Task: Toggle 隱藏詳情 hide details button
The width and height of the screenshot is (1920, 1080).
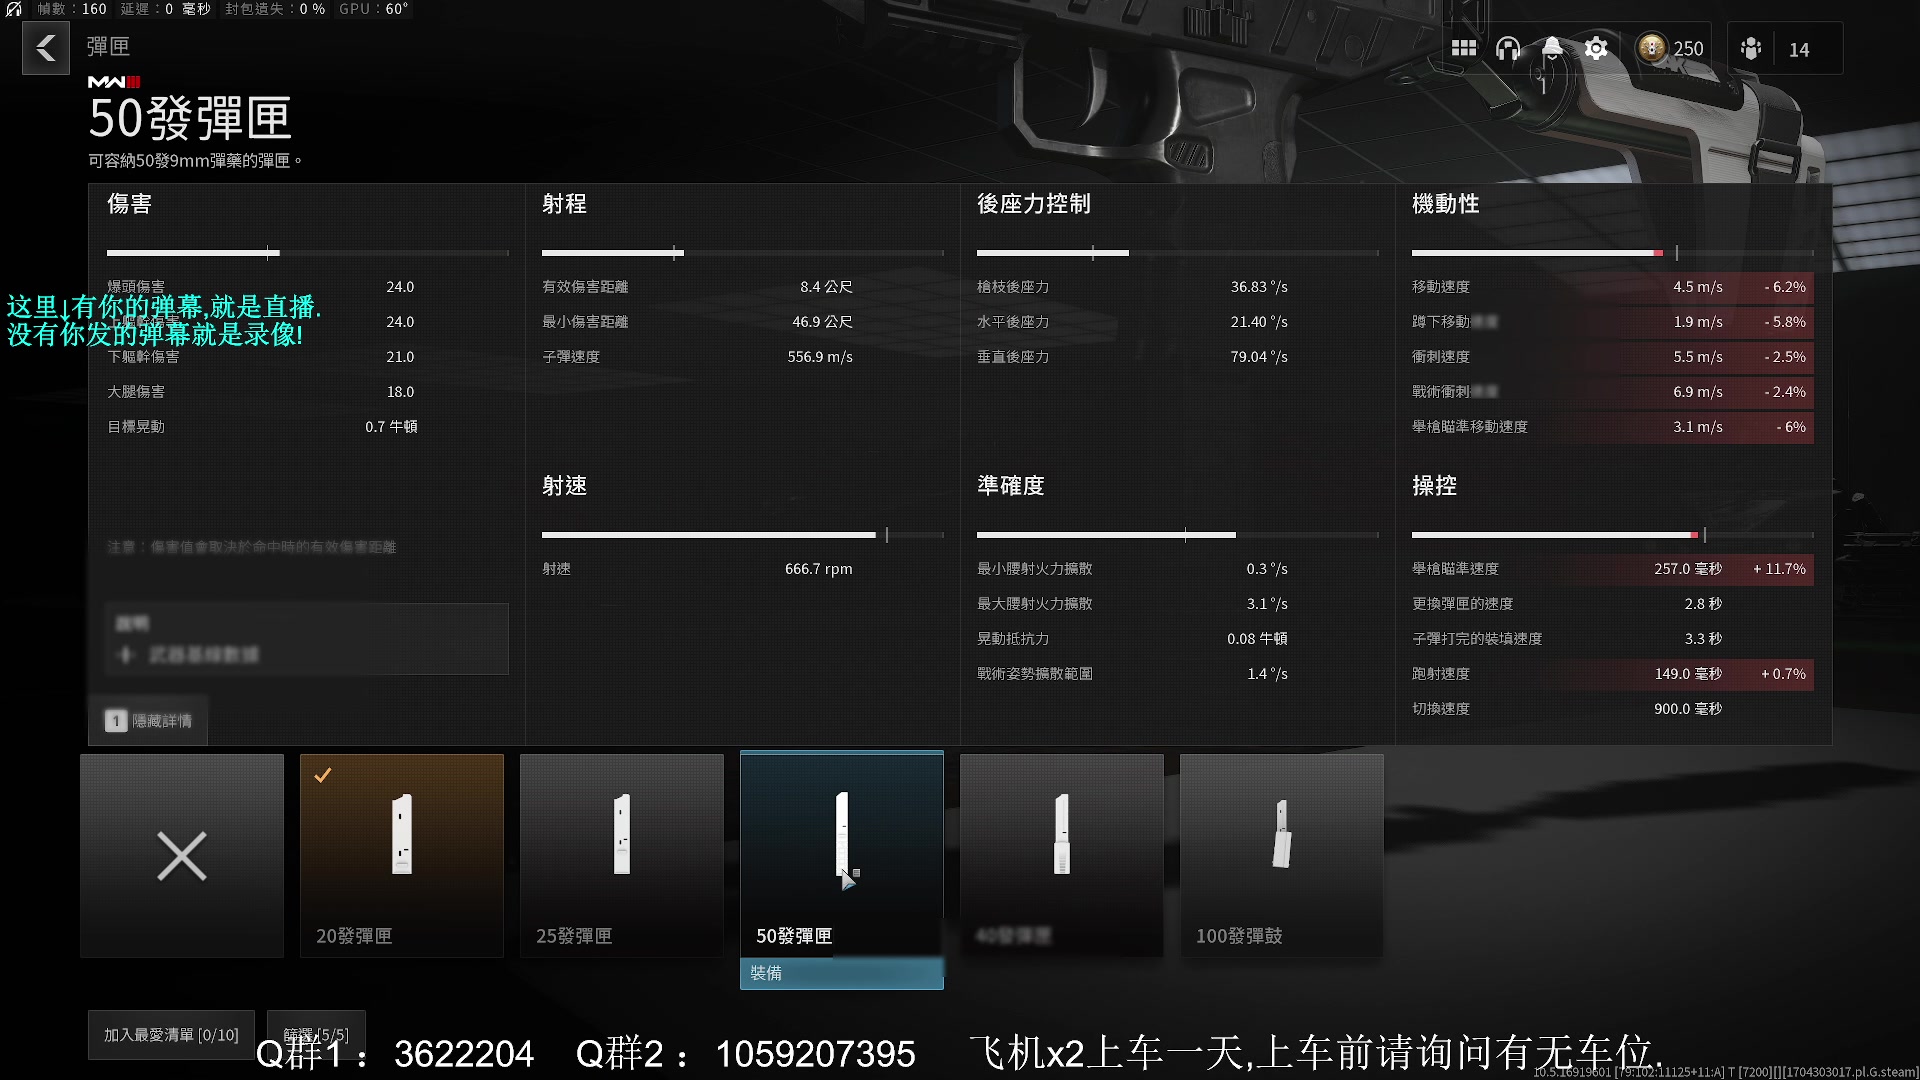Action: click(148, 720)
